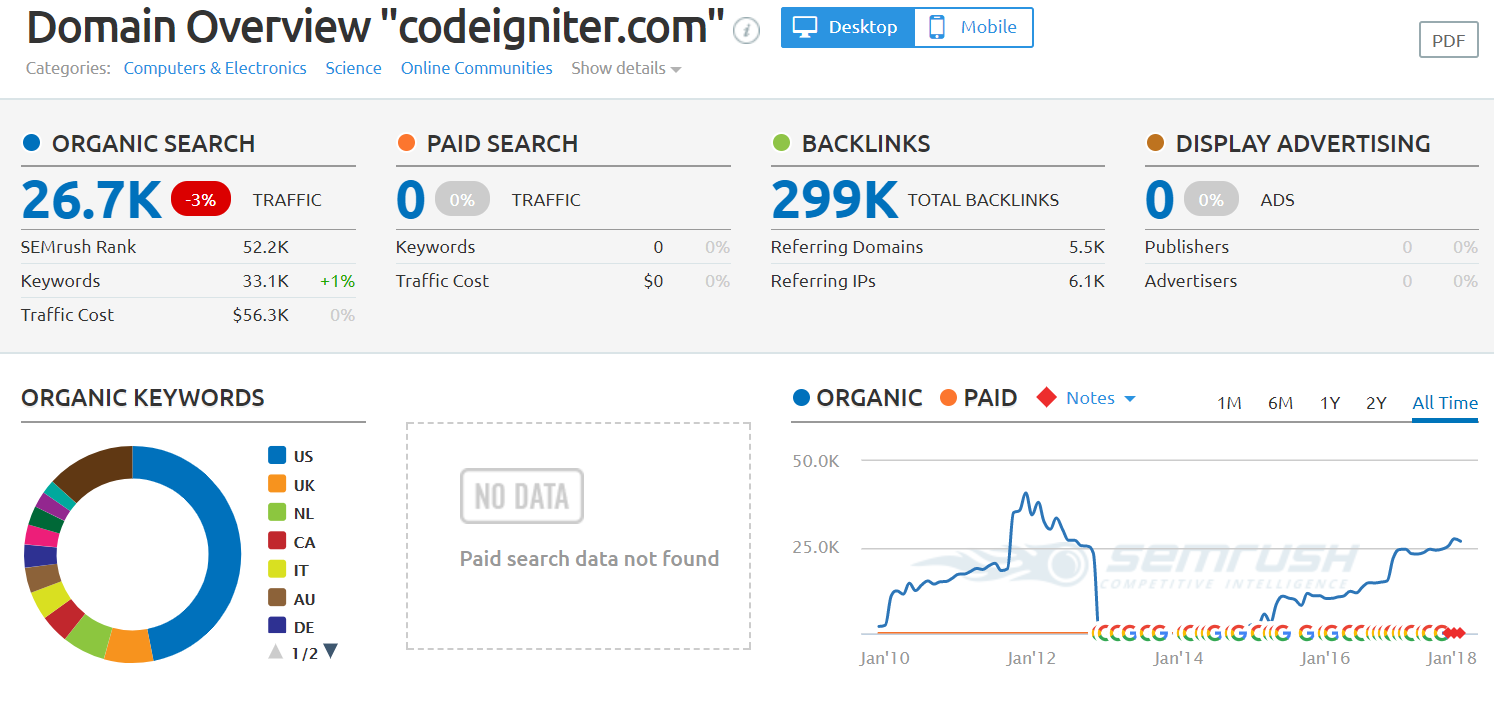This screenshot has height=711, width=1494.
Task: Click the US blue legend swatch
Action: click(277, 456)
